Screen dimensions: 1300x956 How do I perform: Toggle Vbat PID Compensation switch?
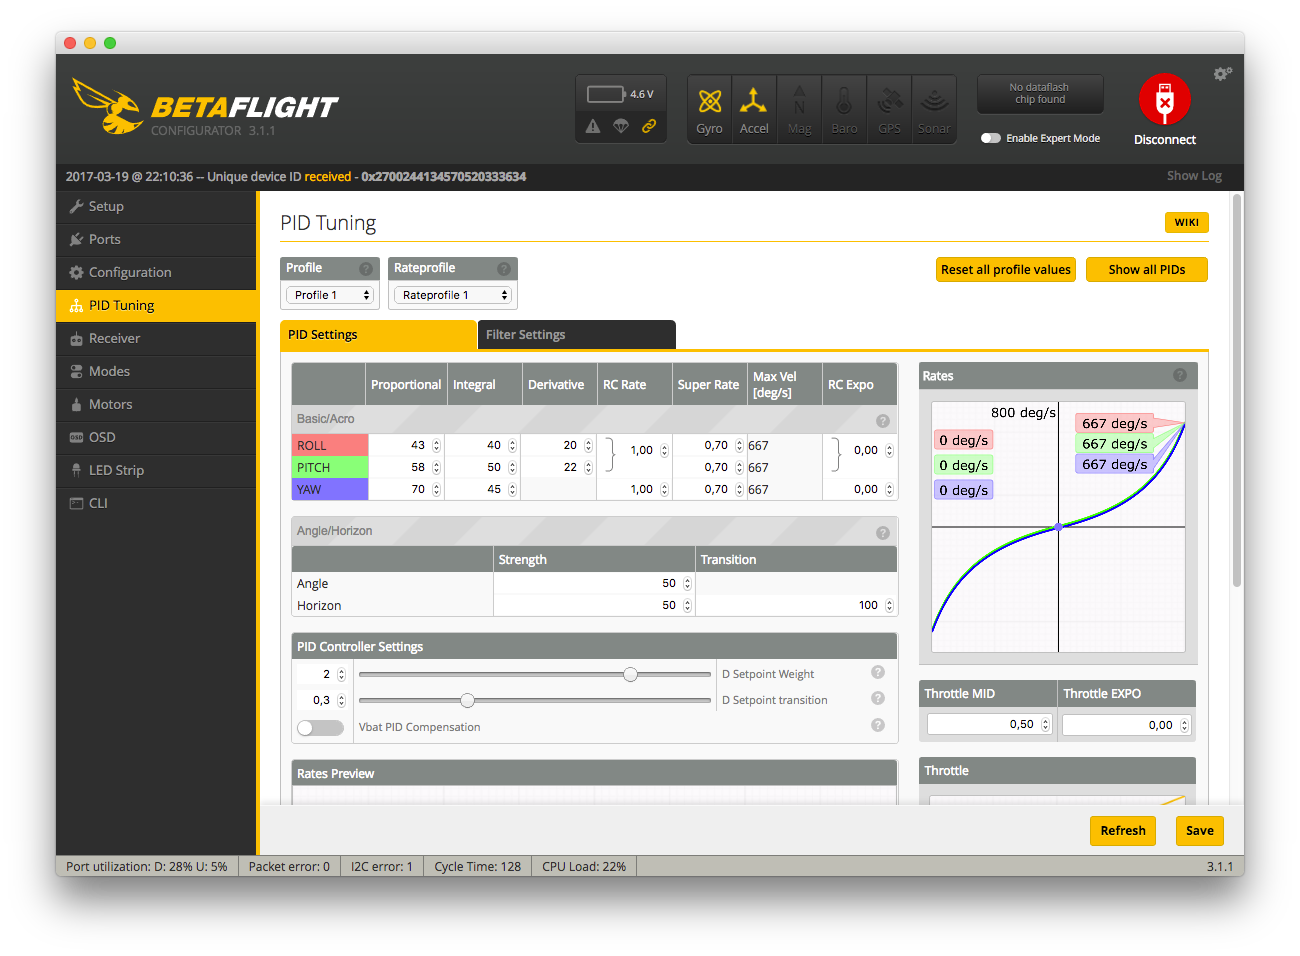[x=320, y=728]
